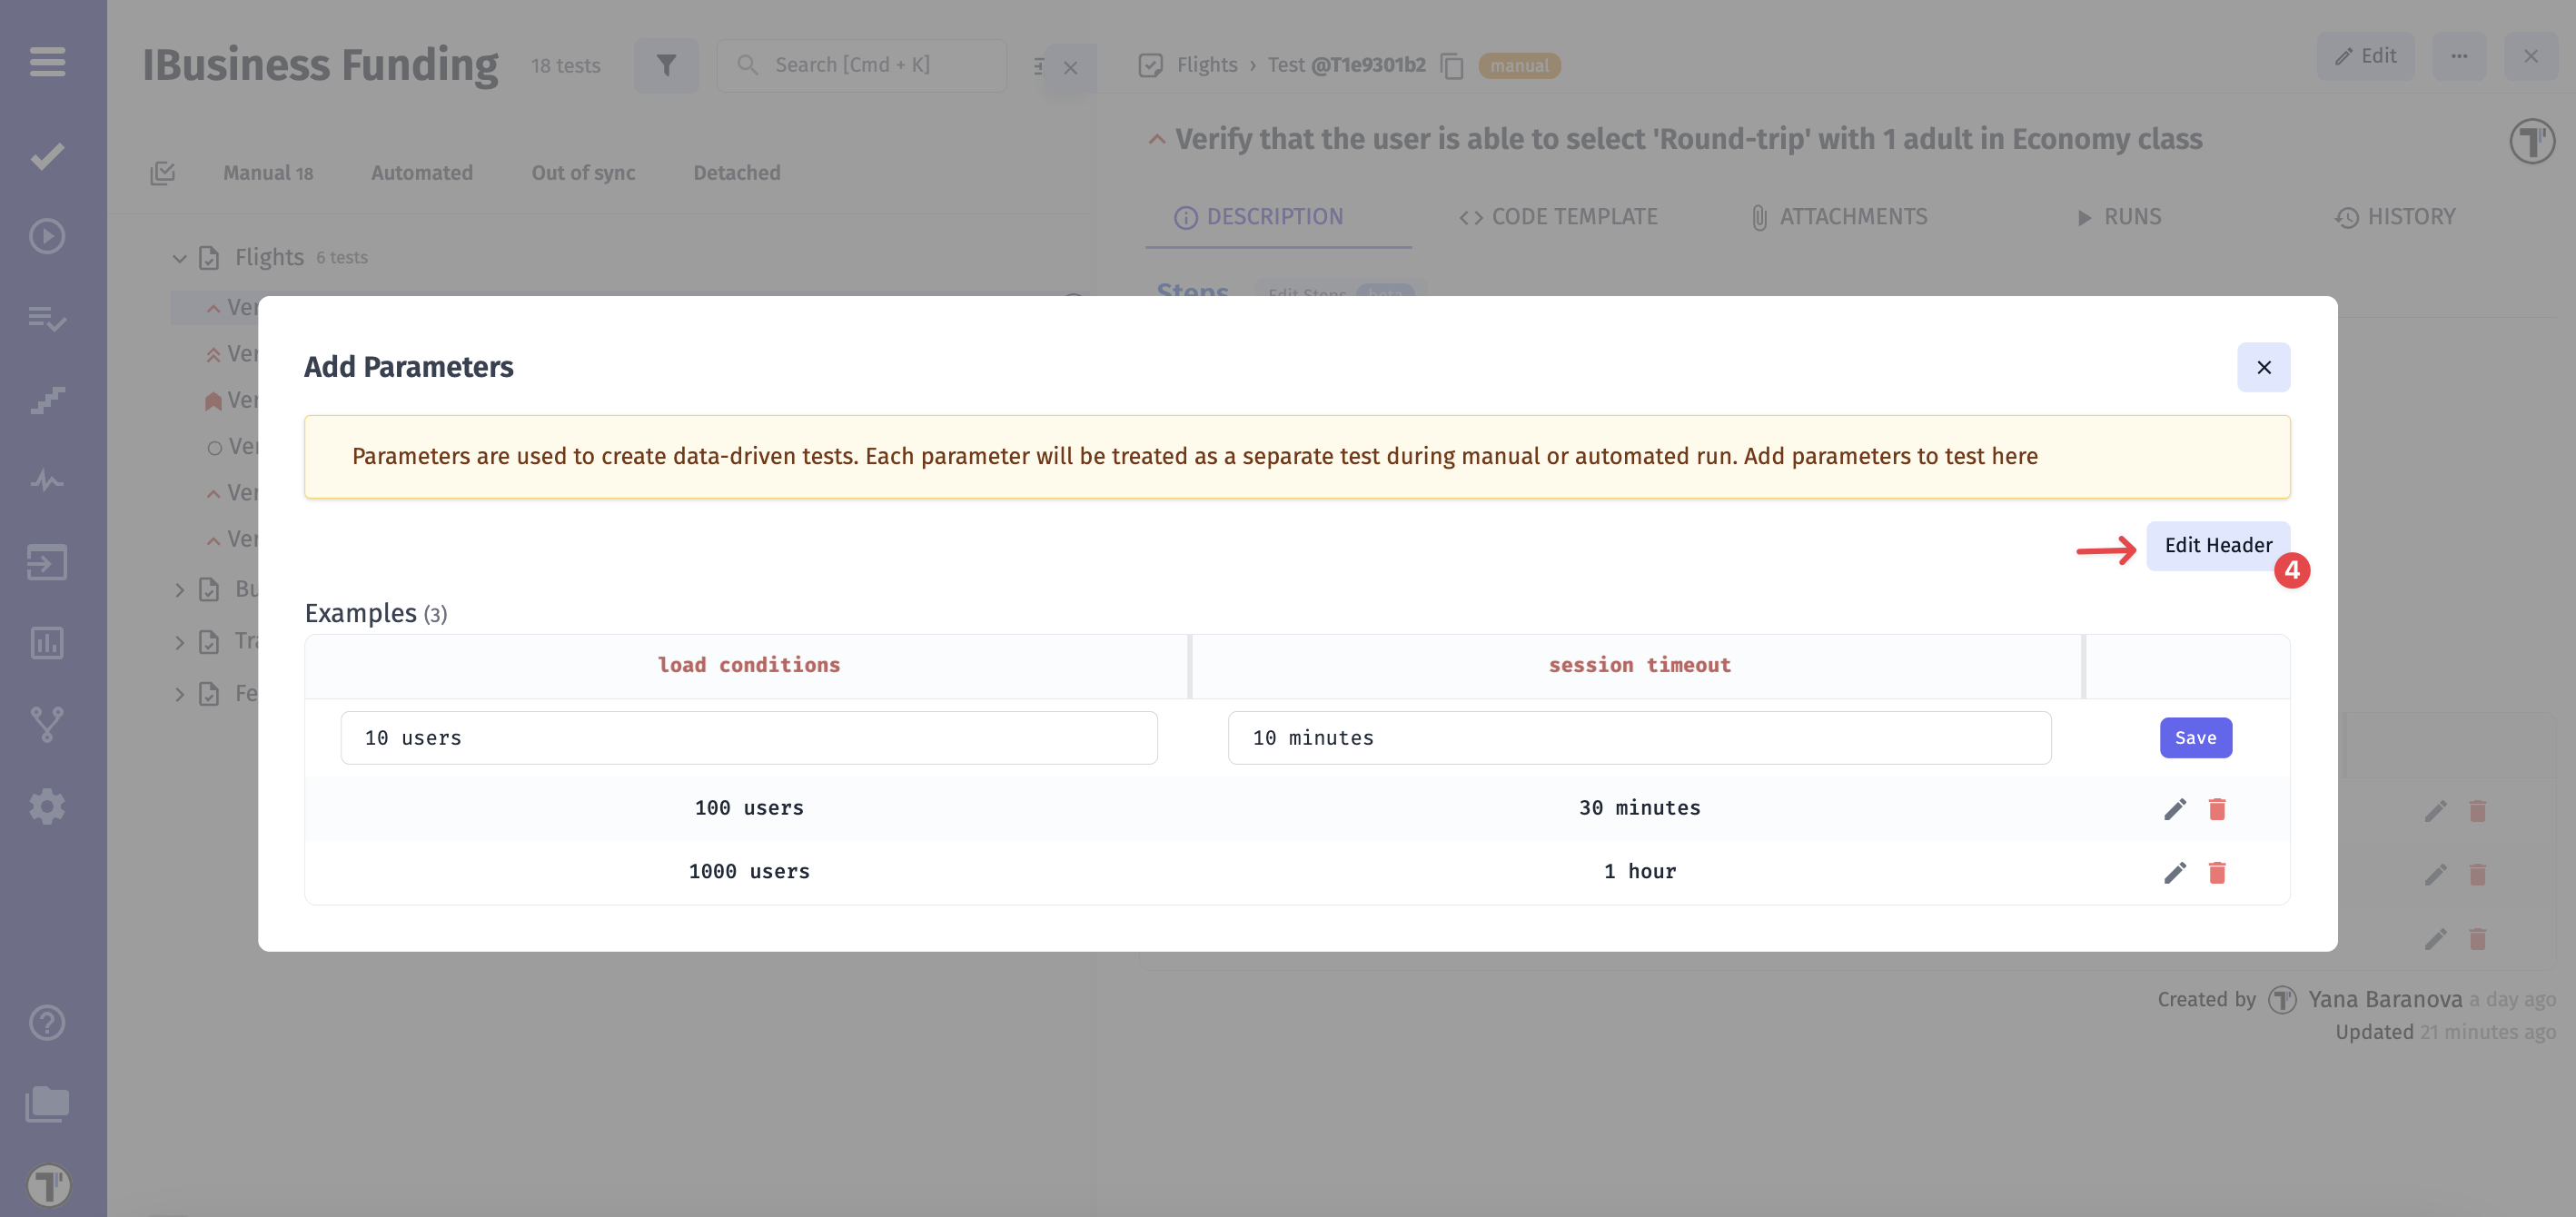2576x1217 pixels.
Task: Toggle multi-select checkbox icon near Manual tab
Action: tap(162, 173)
